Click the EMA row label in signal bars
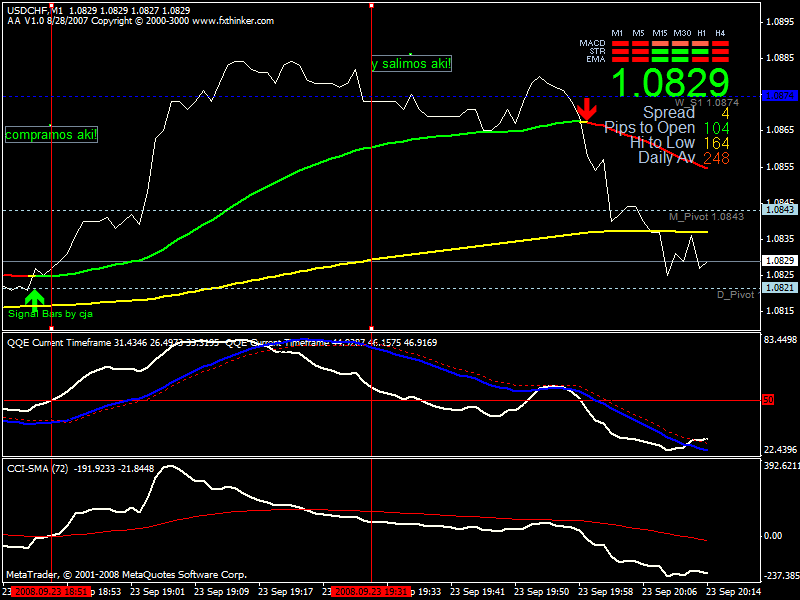Viewport: 800px width, 600px height. click(x=596, y=59)
